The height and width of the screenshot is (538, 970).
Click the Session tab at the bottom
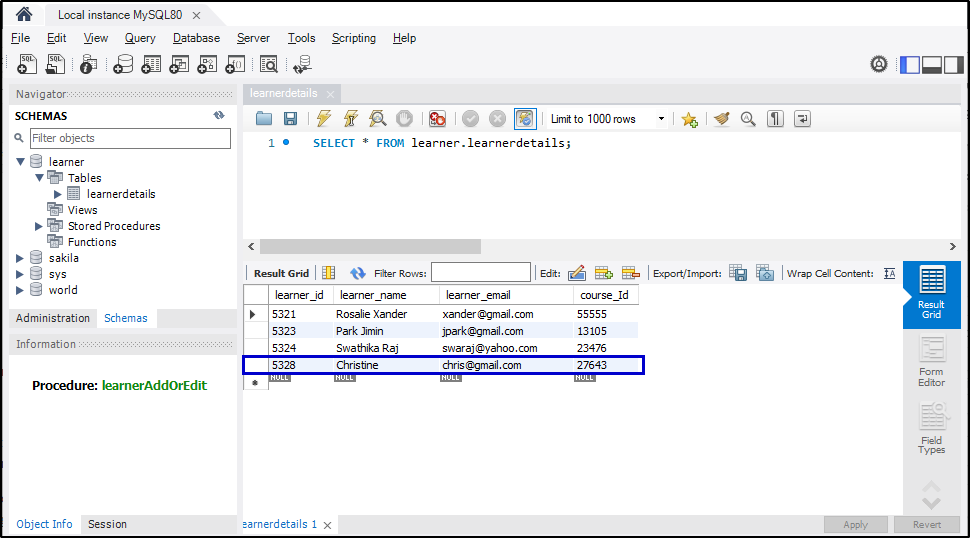107,524
